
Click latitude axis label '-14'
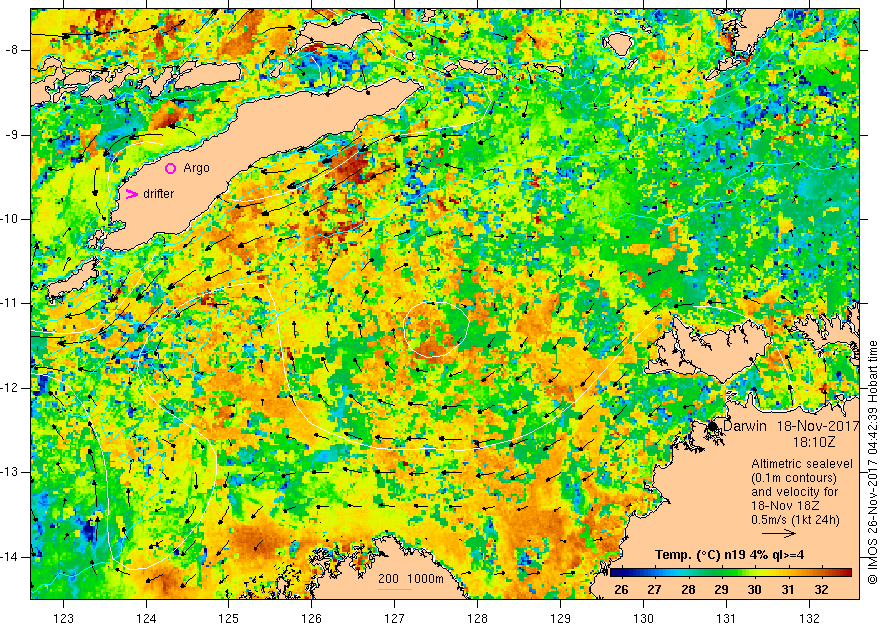tap(11, 557)
